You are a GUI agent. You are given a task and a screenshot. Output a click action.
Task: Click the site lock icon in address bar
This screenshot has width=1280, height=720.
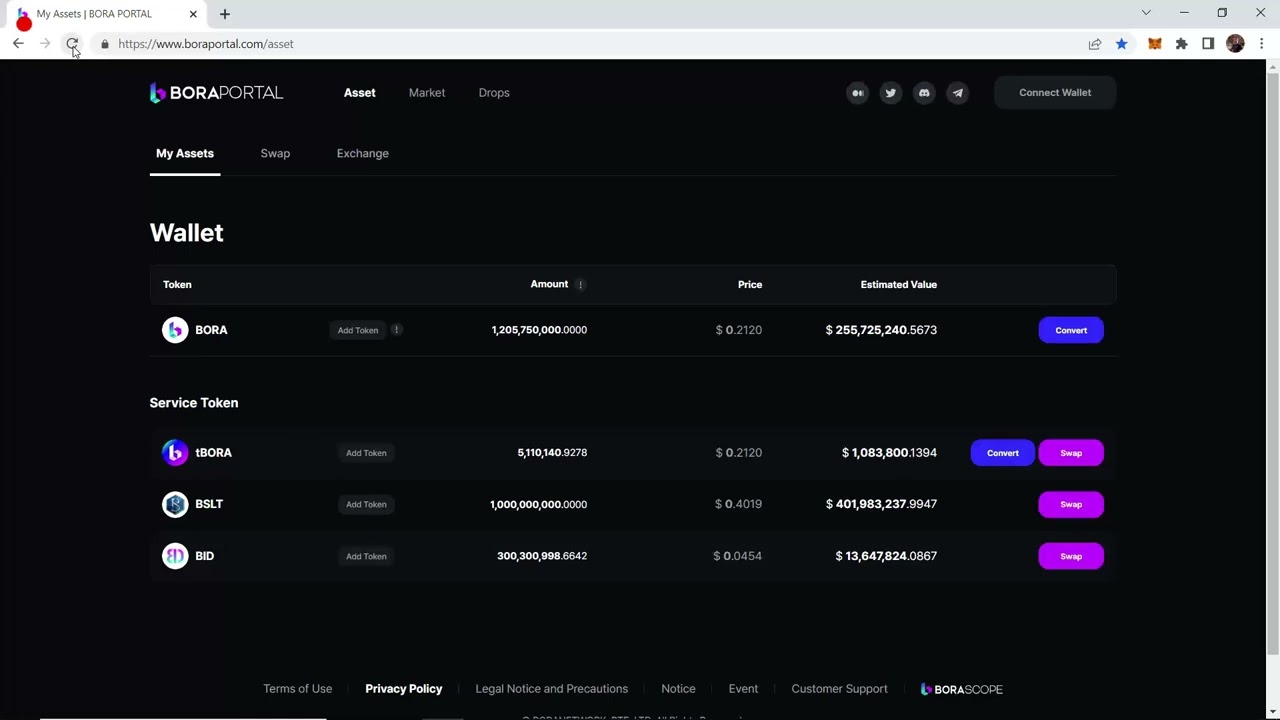[104, 44]
